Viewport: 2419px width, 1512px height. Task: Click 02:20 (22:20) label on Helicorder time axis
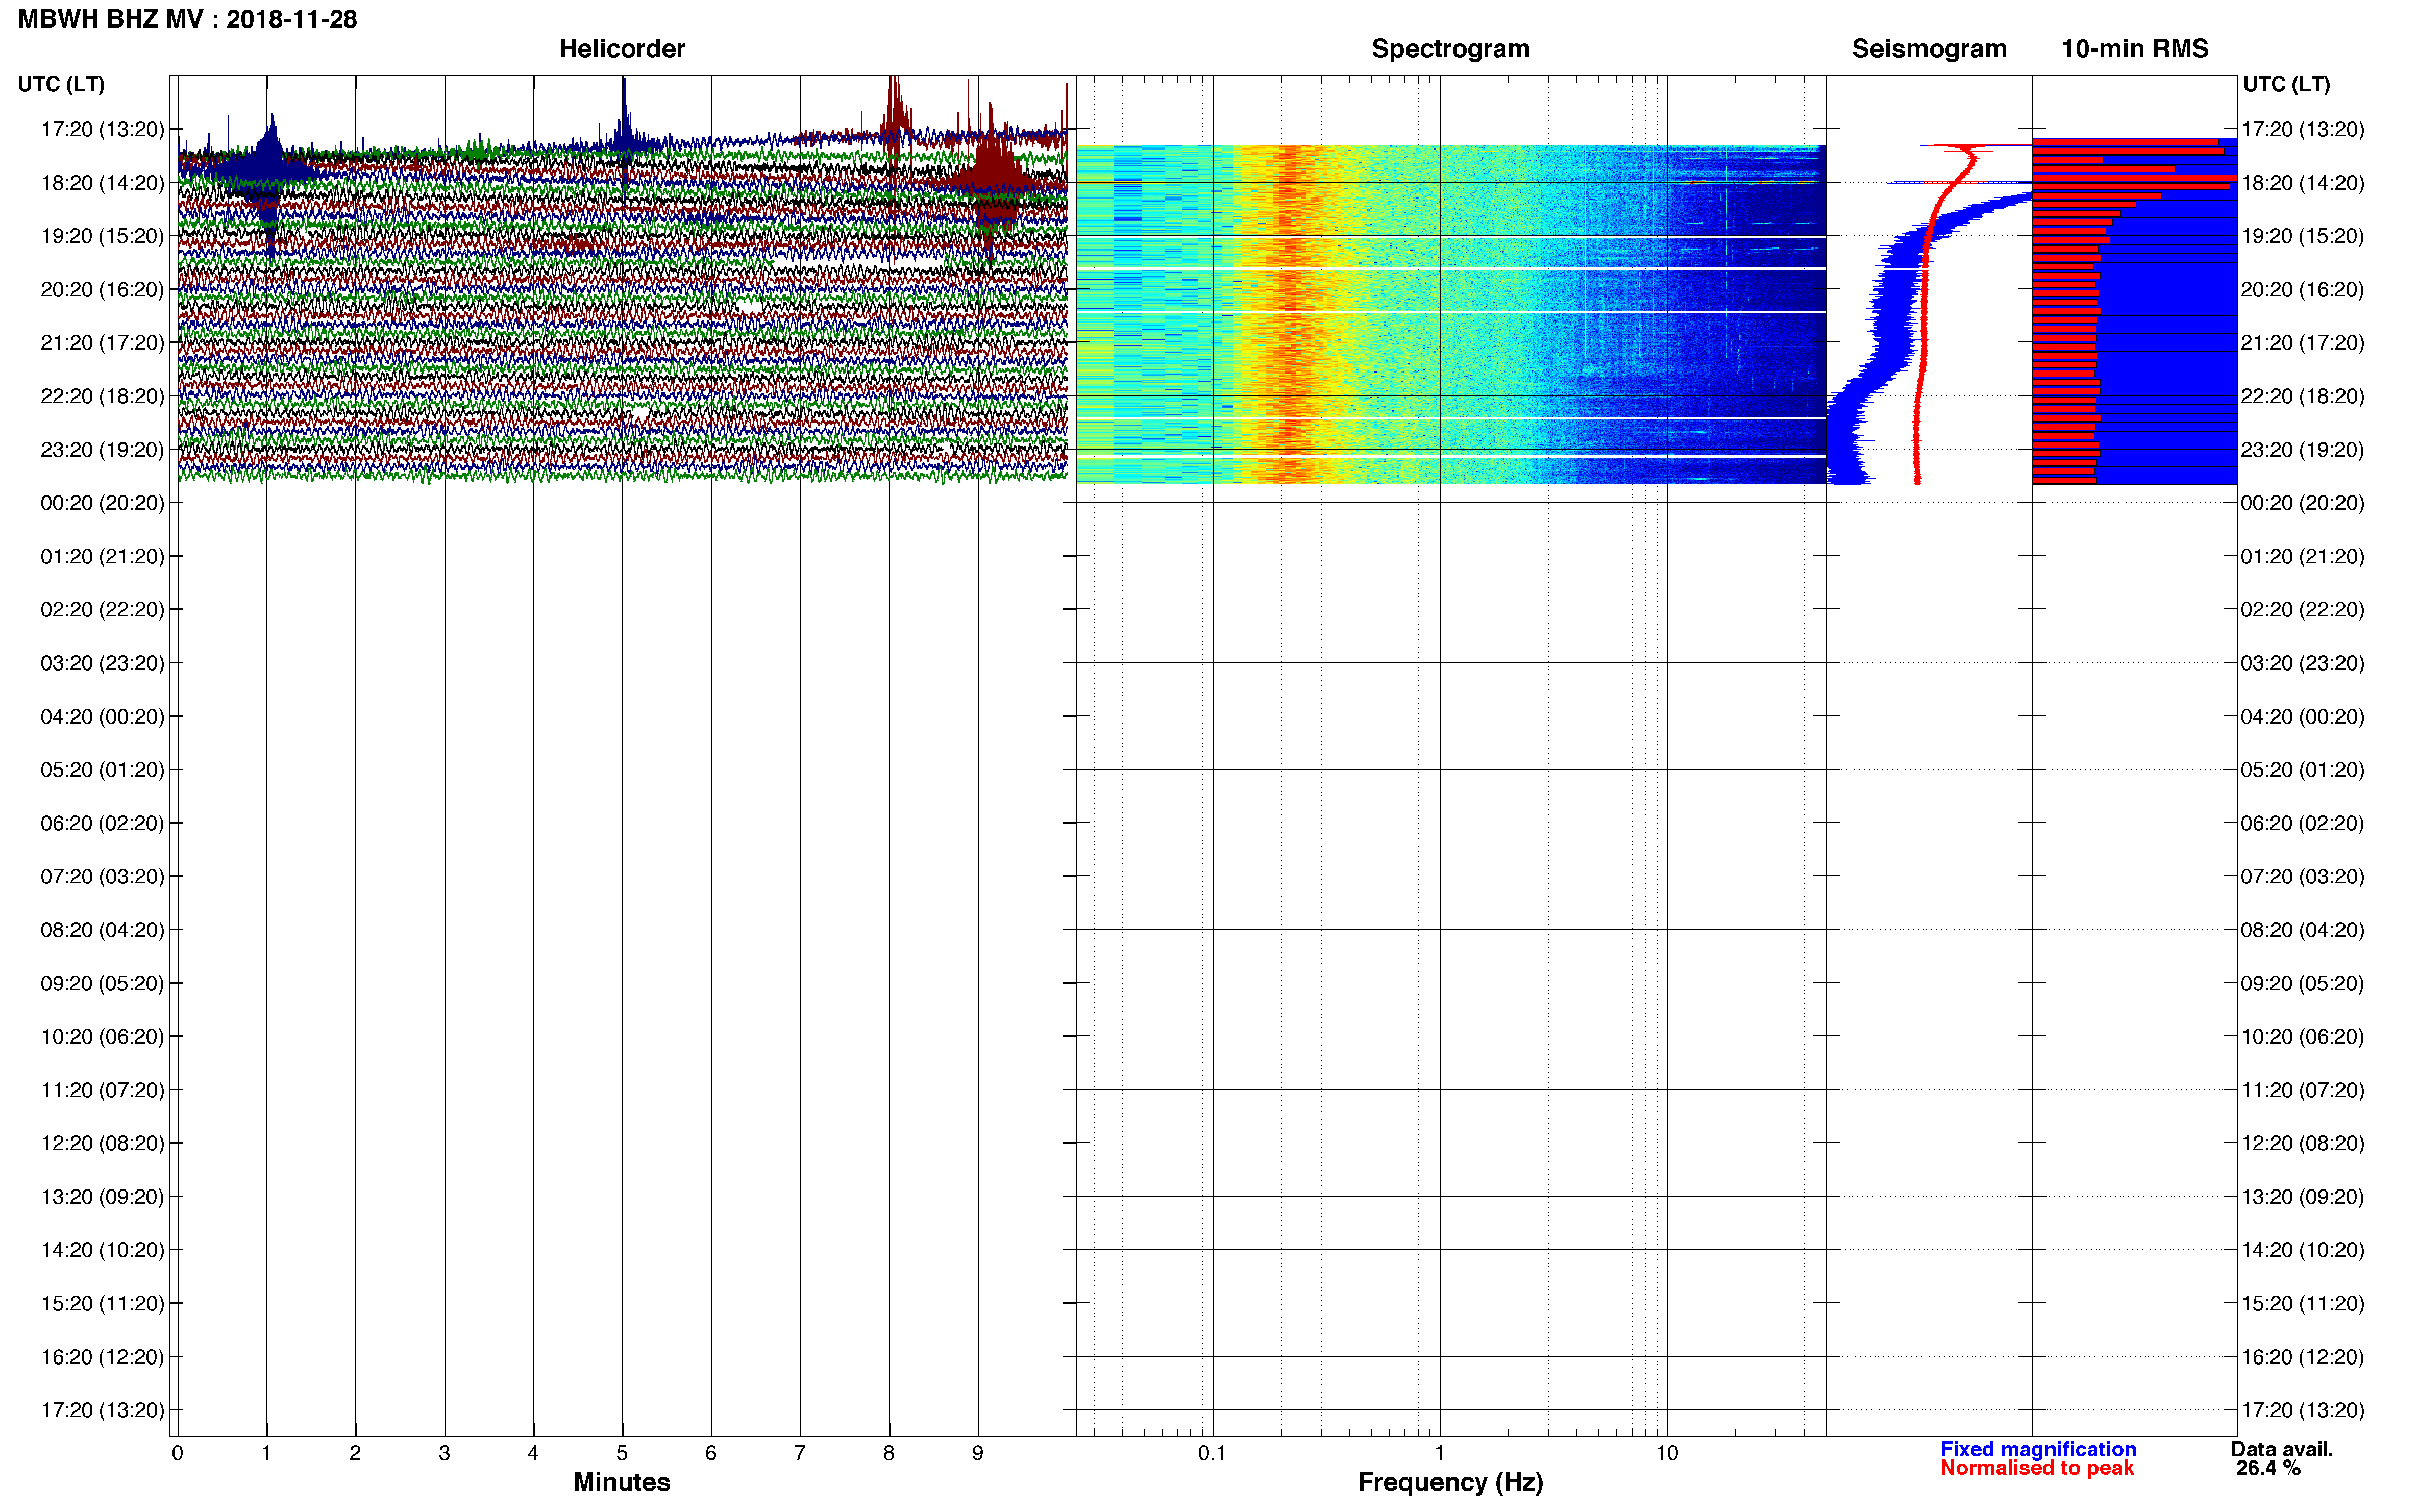point(102,609)
